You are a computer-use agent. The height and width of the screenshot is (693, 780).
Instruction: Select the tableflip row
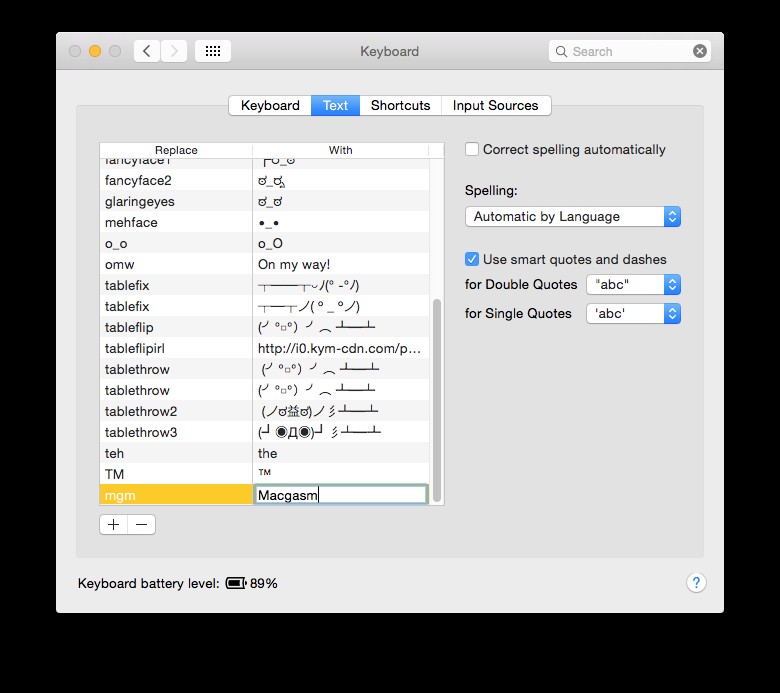265,327
